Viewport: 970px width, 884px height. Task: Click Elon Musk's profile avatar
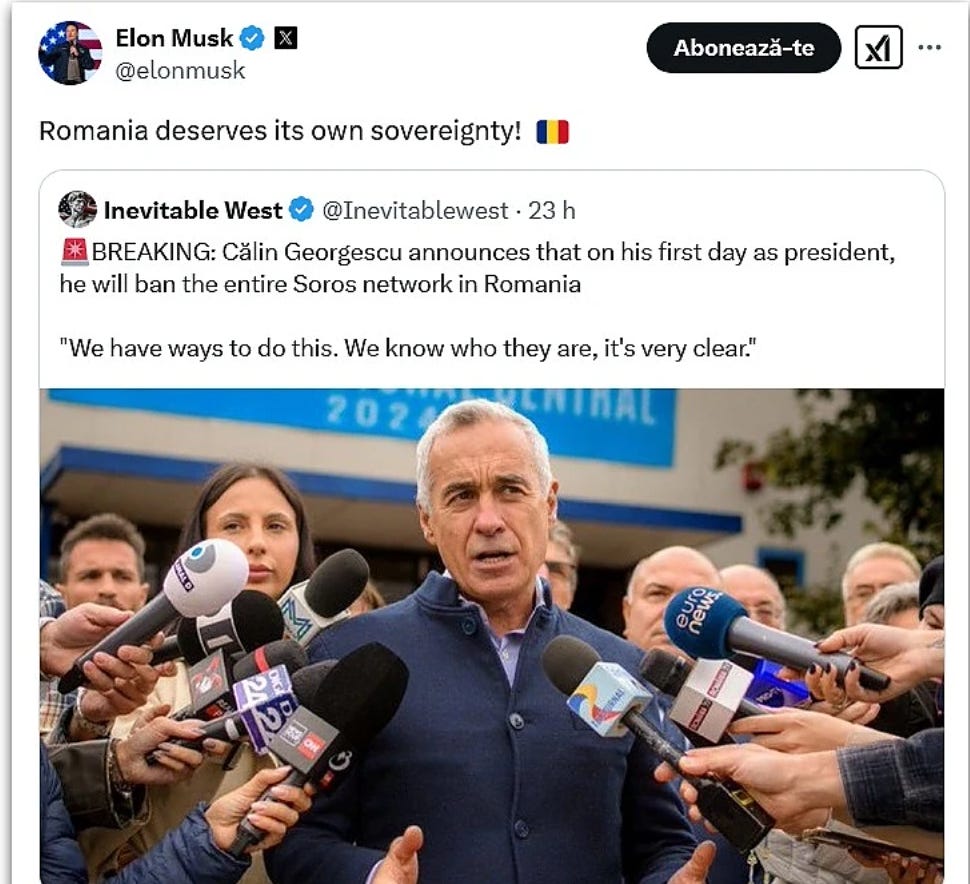click(x=70, y=53)
